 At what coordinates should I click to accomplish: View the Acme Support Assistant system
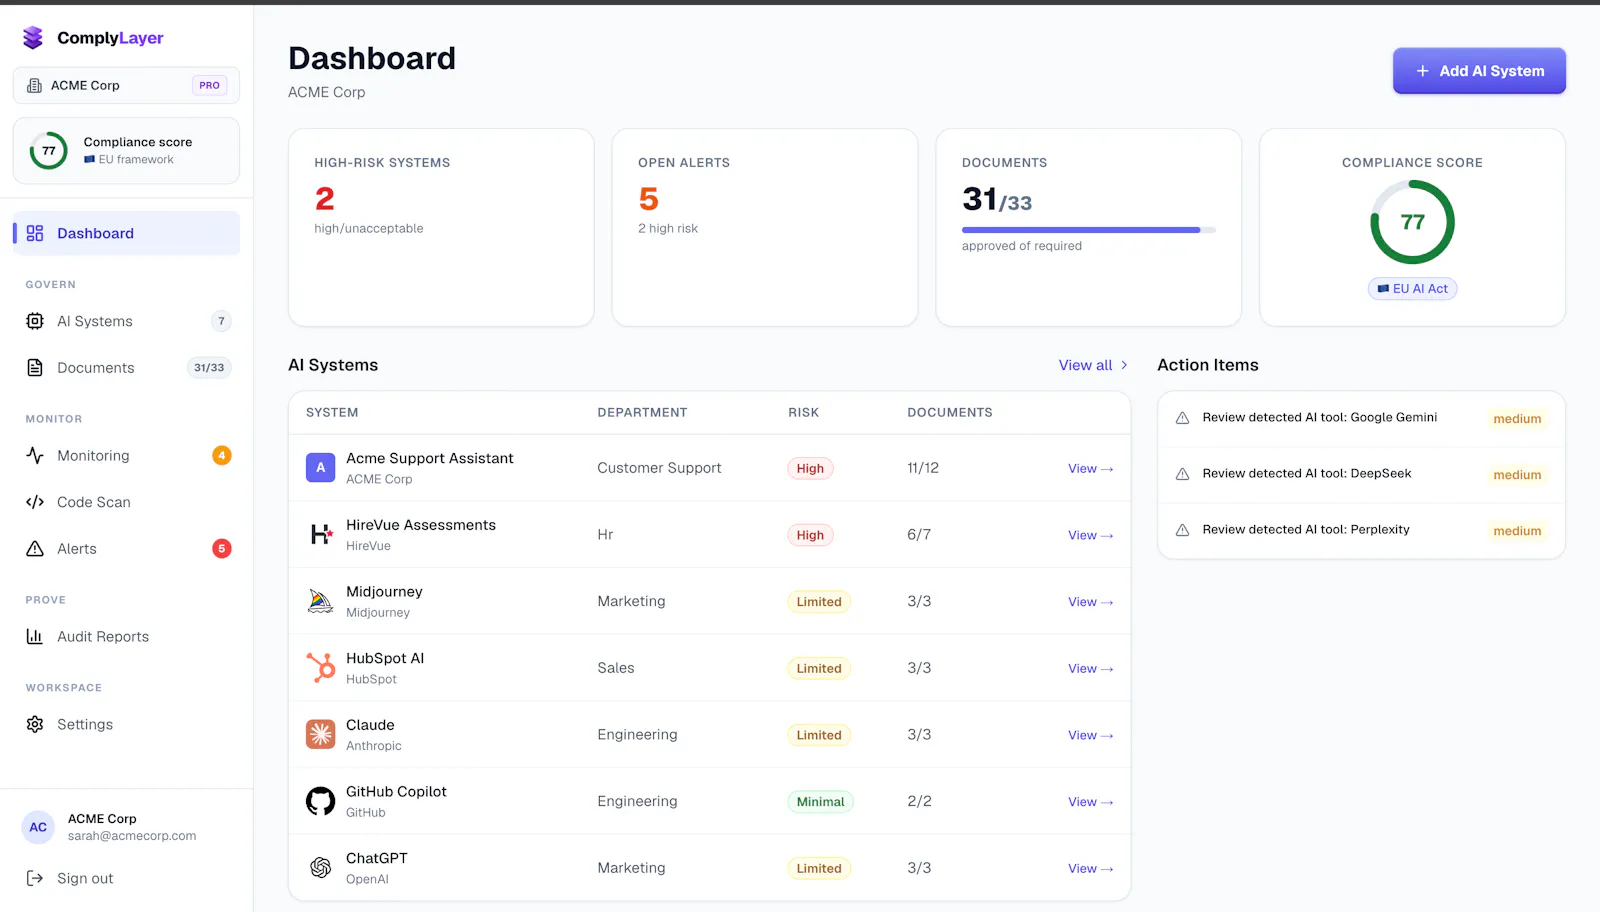pos(1090,468)
